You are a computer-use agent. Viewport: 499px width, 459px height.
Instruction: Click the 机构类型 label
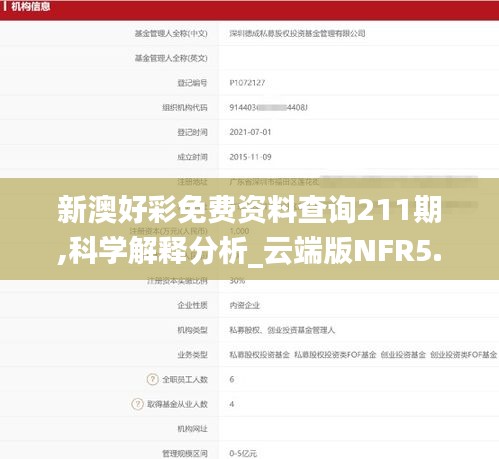click(x=192, y=330)
